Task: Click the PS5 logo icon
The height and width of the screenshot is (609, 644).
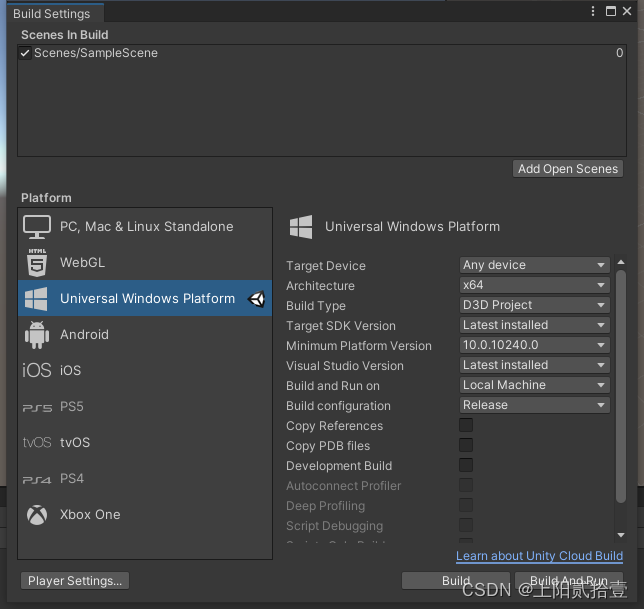Action: click(x=37, y=408)
